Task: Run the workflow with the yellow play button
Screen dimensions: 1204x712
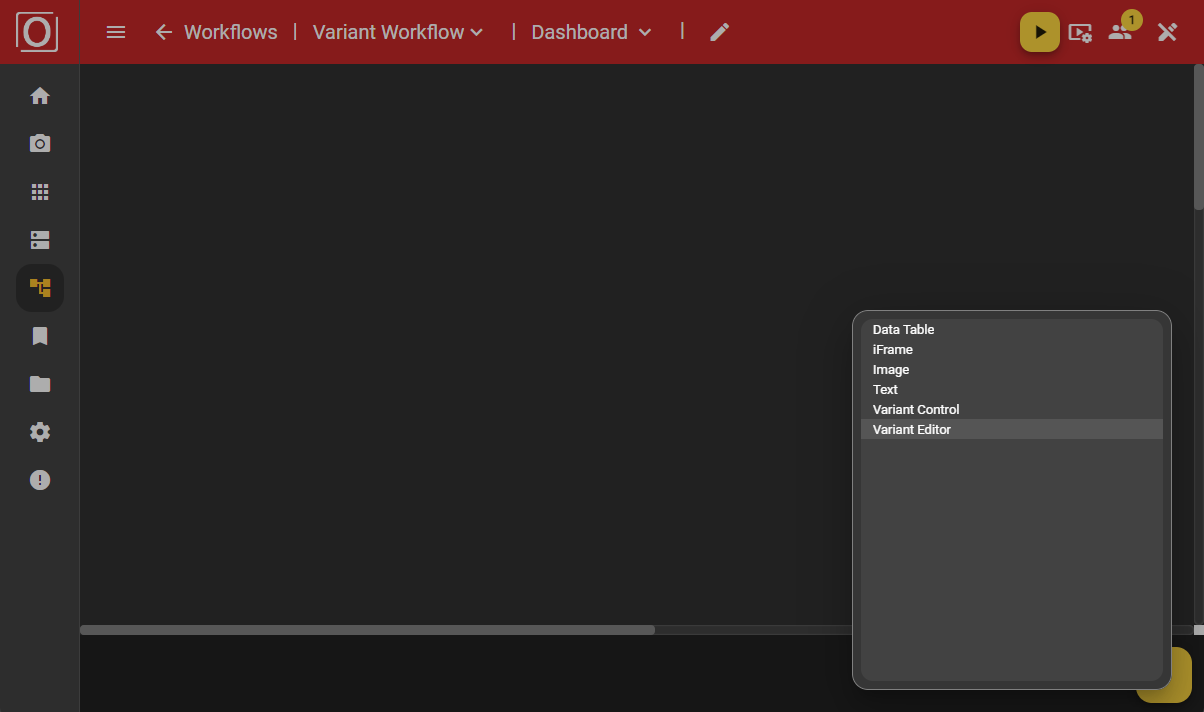Action: 1039,32
